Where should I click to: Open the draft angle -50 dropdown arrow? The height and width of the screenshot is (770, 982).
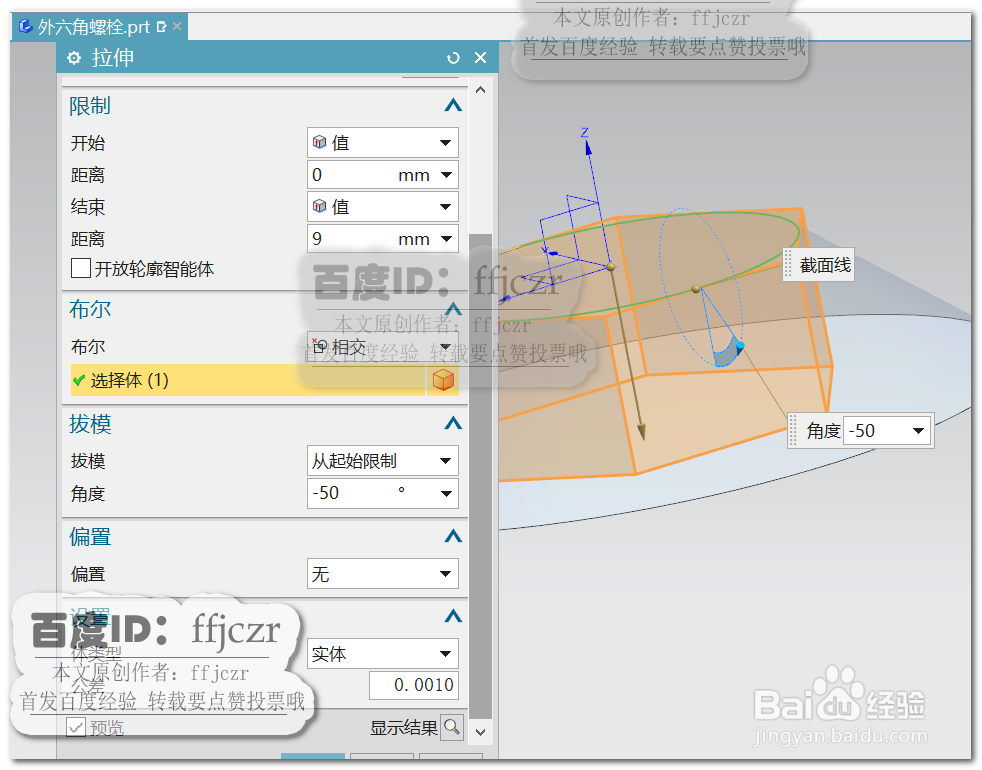[446, 494]
